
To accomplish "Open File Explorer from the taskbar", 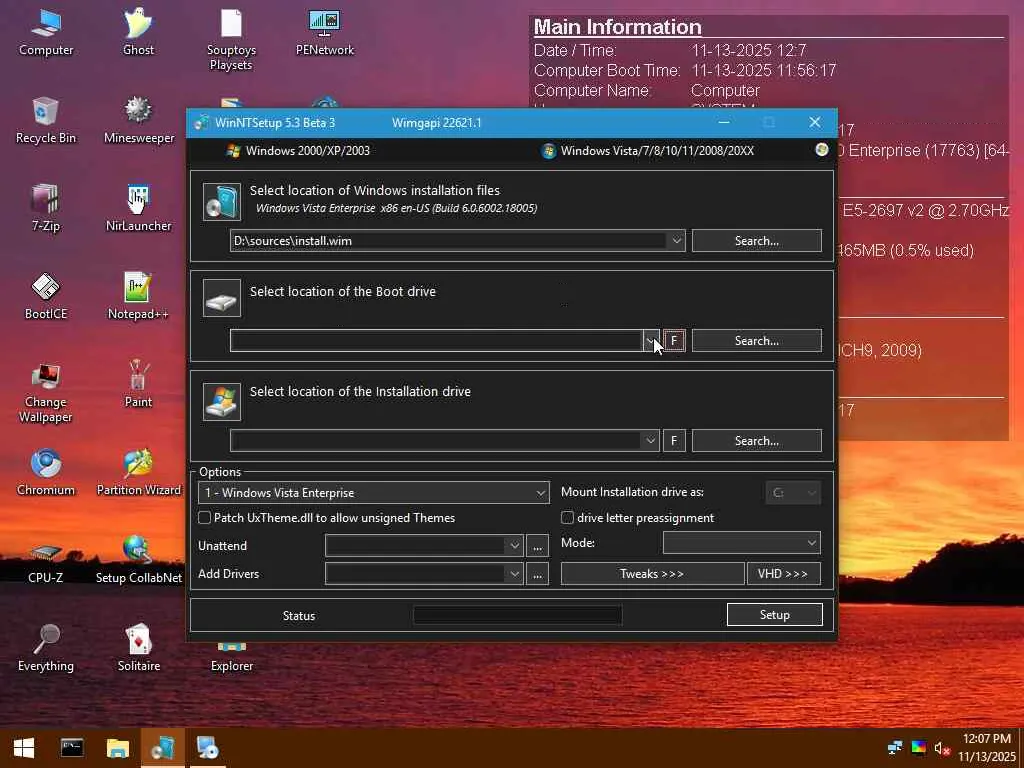I will (x=118, y=748).
